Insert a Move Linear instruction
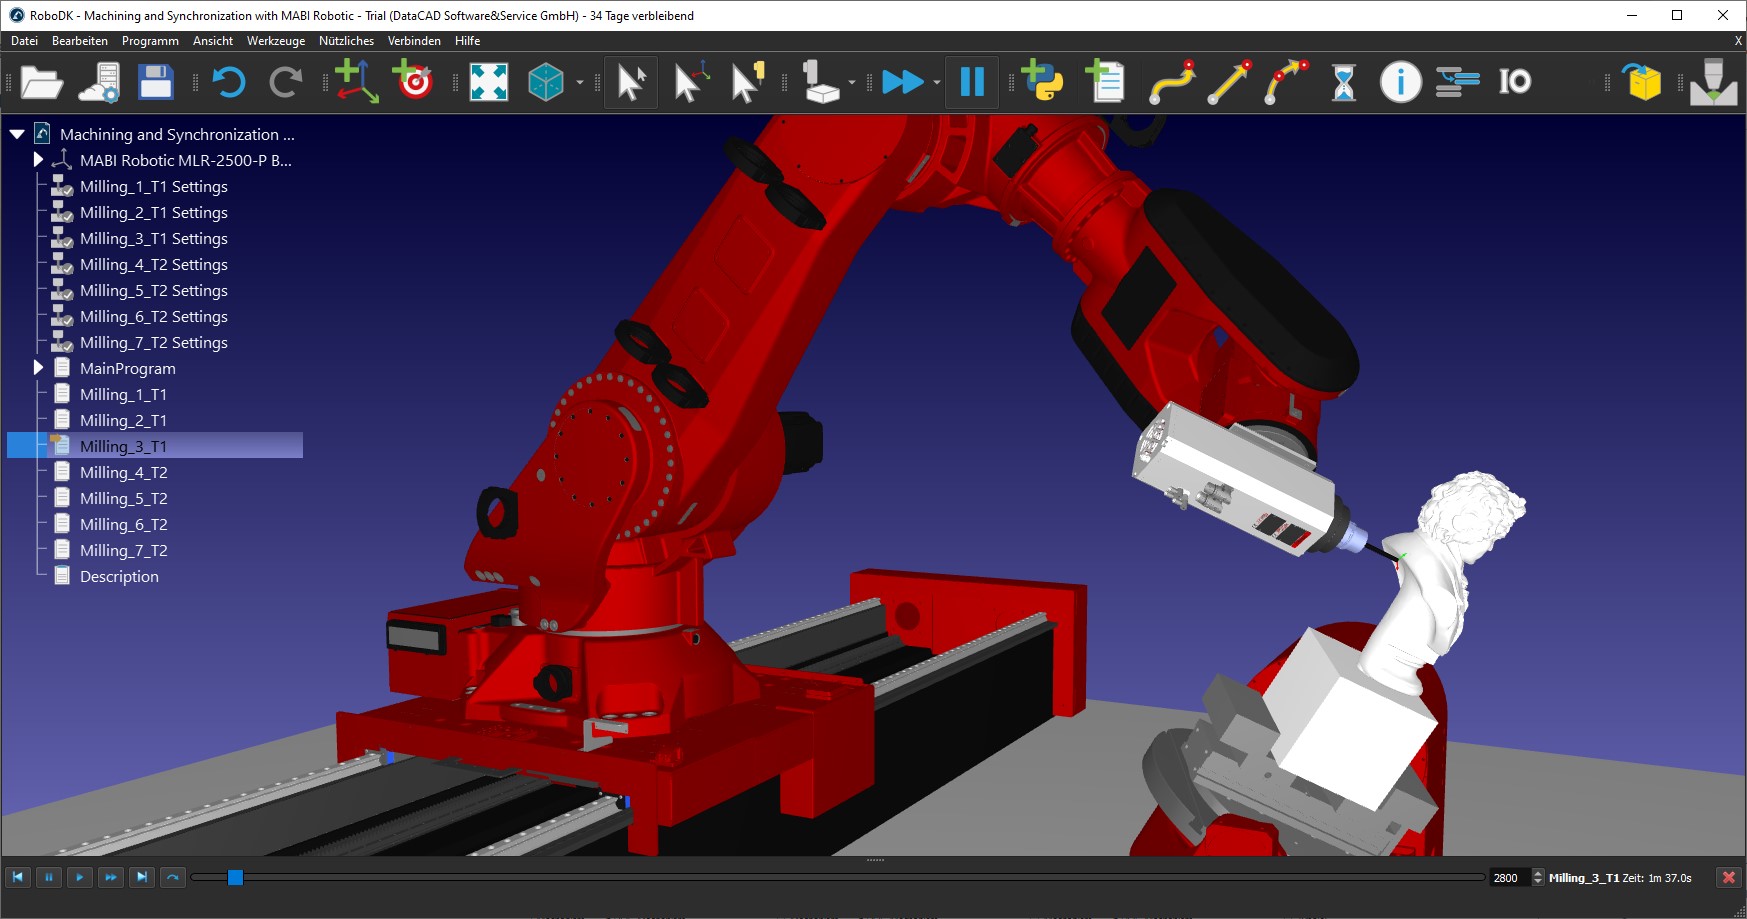The height and width of the screenshot is (919, 1747). pyautogui.click(x=1228, y=82)
